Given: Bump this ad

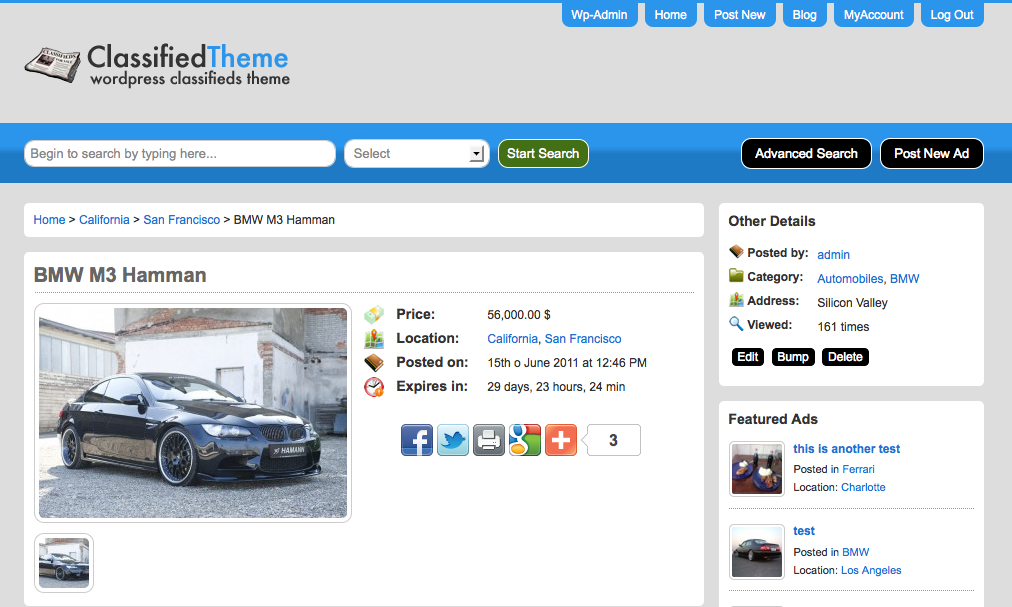Looking at the screenshot, I should 793,357.
